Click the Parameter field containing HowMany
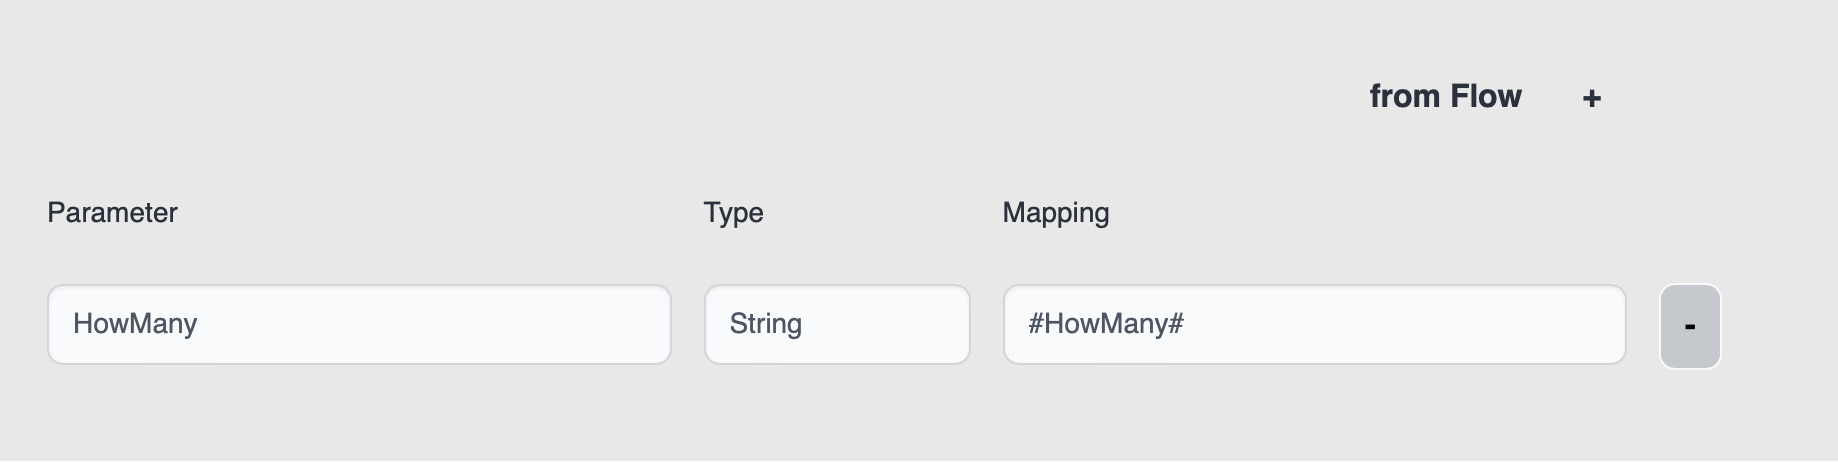The width and height of the screenshot is (1838, 462). click(x=359, y=324)
